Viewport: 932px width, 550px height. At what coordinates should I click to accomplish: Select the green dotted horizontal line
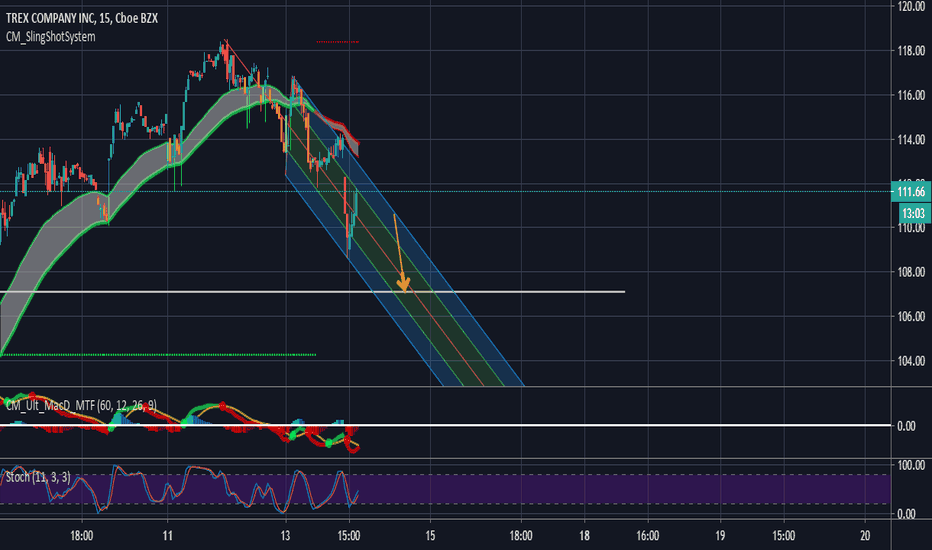coord(158,355)
